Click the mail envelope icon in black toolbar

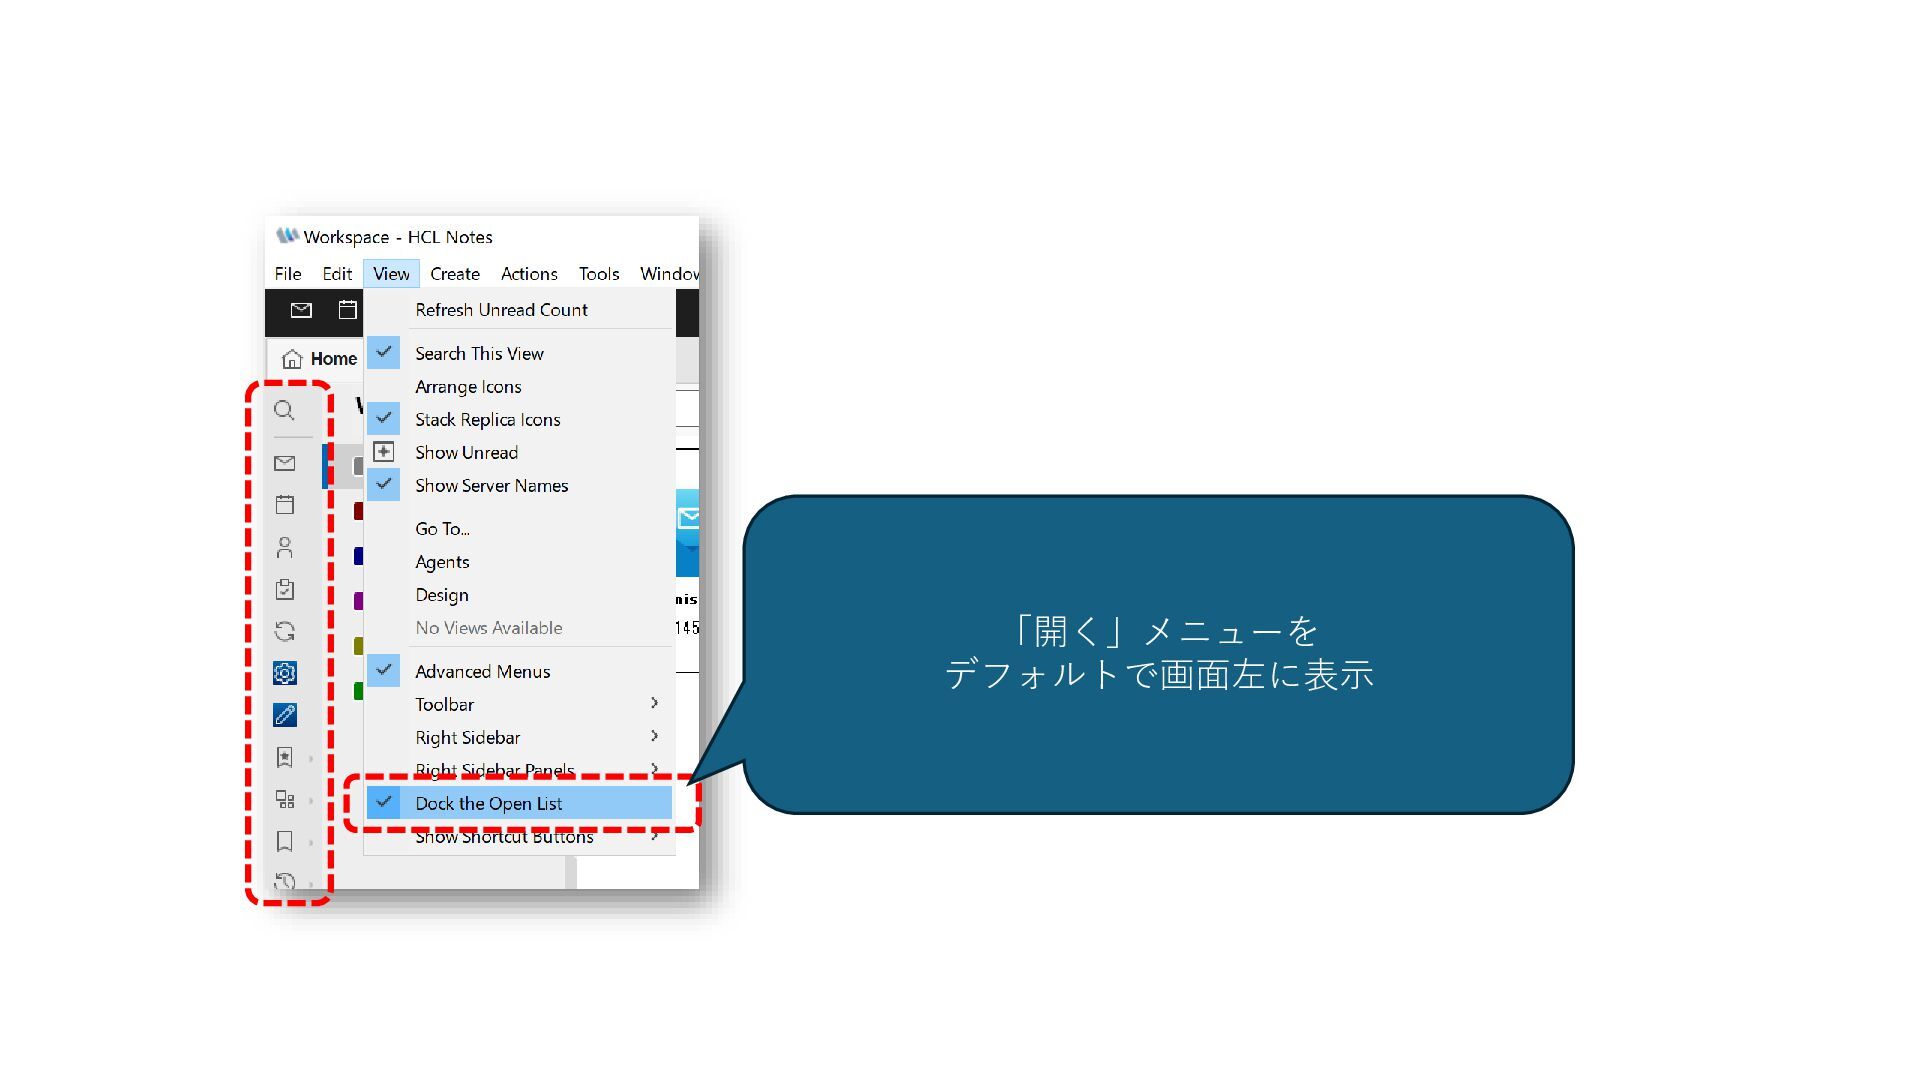(x=301, y=310)
